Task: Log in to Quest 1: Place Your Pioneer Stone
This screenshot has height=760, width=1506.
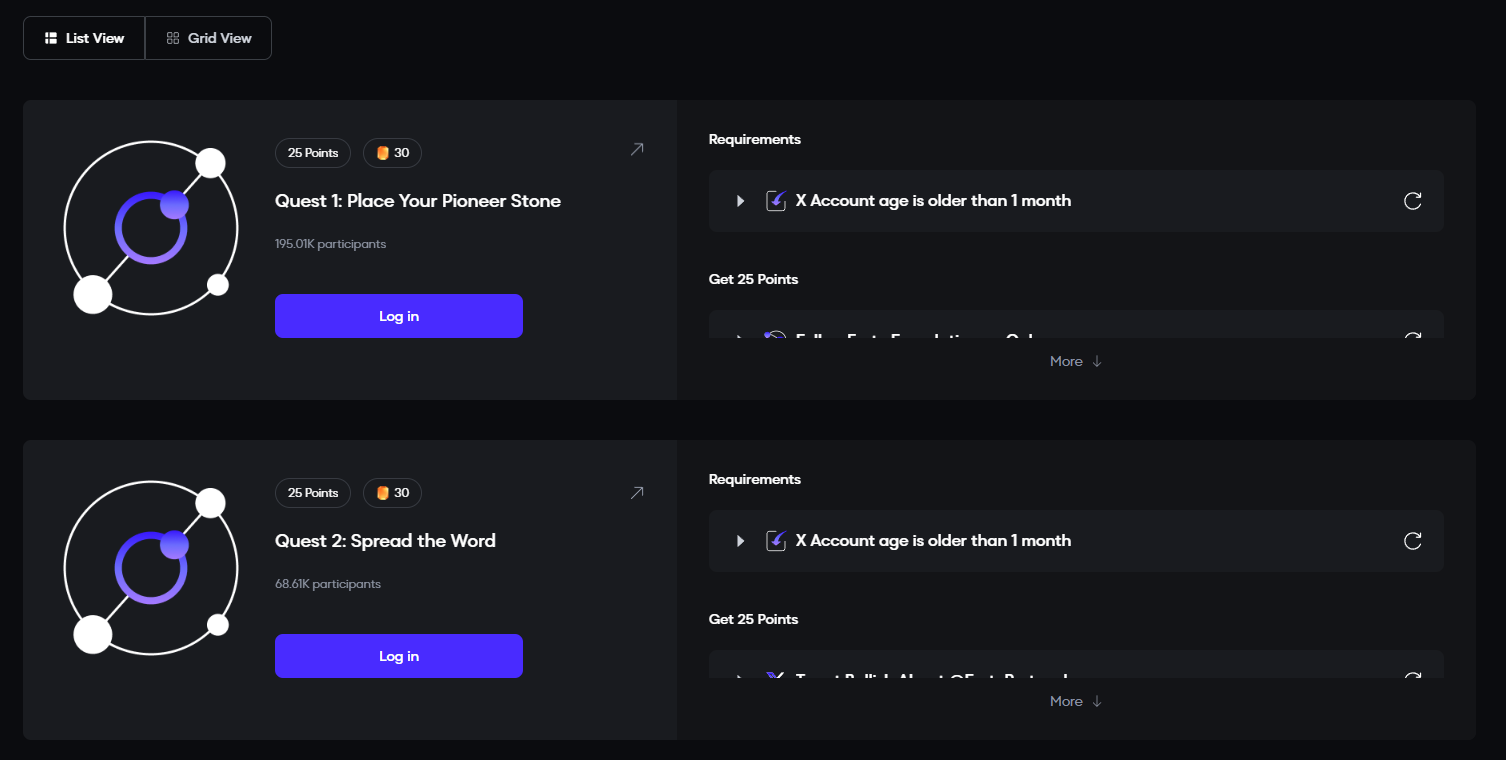Action: pyautogui.click(x=399, y=316)
